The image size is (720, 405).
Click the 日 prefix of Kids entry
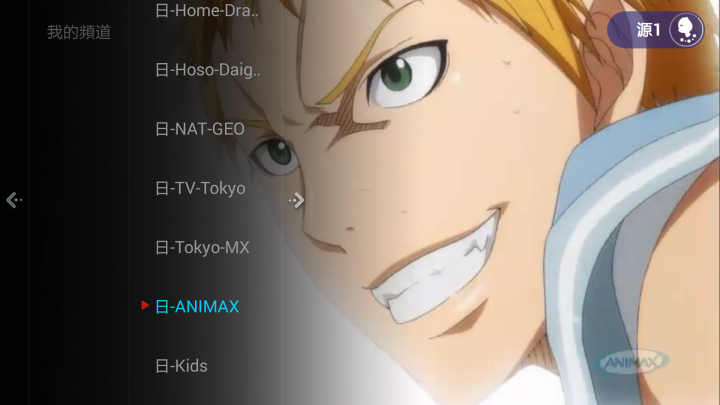(x=162, y=366)
